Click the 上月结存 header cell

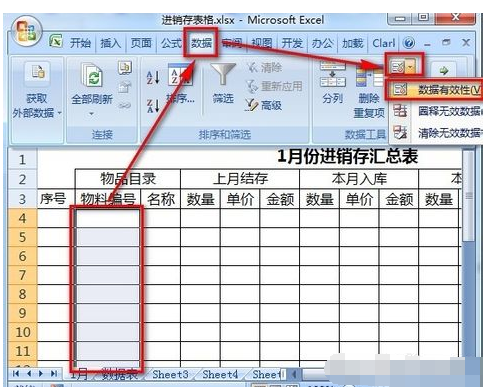(240, 179)
